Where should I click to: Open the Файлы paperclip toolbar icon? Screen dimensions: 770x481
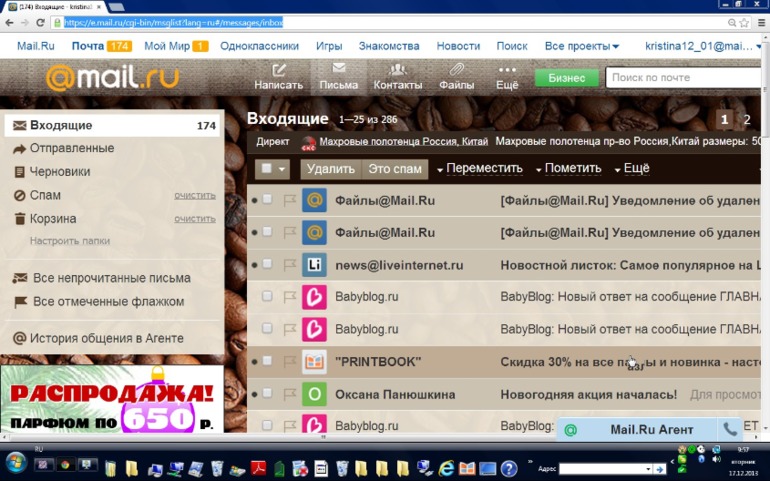coord(457,77)
